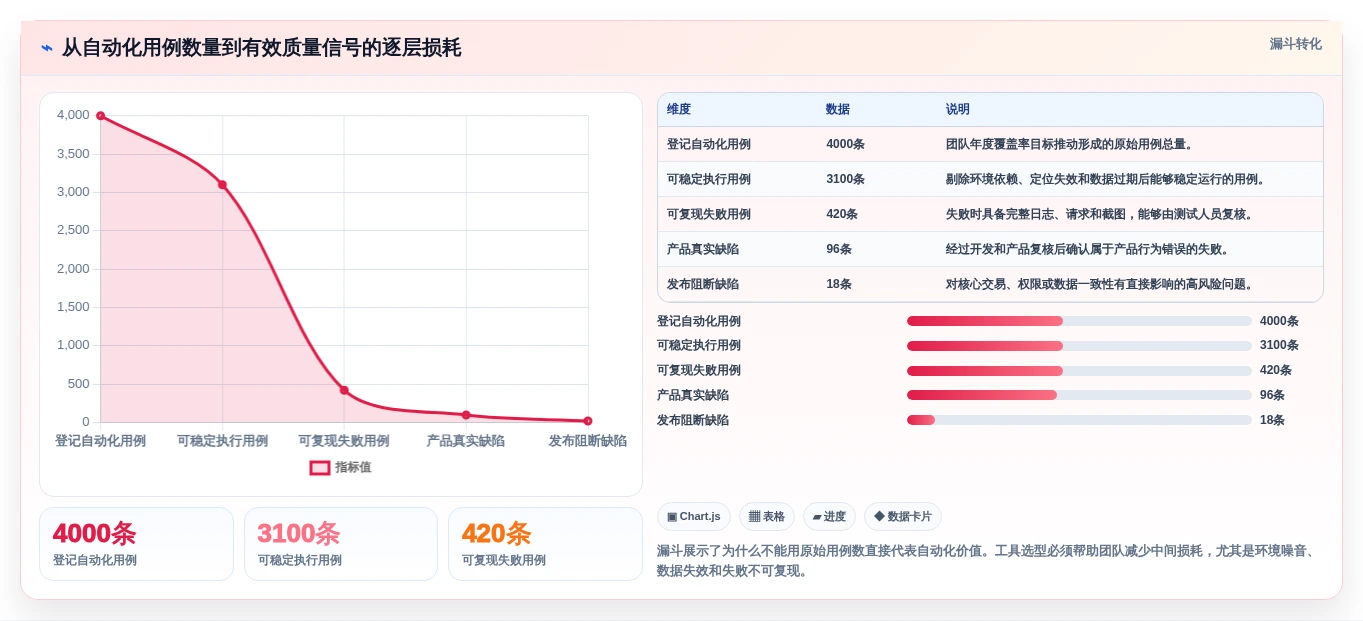The image size is (1363, 621).
Task: Click table data cell 3100条
Action: 845,179
